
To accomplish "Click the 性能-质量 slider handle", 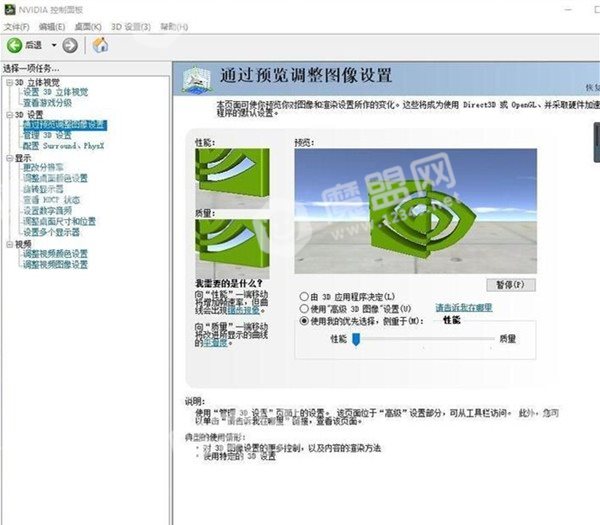I will 356,339.
